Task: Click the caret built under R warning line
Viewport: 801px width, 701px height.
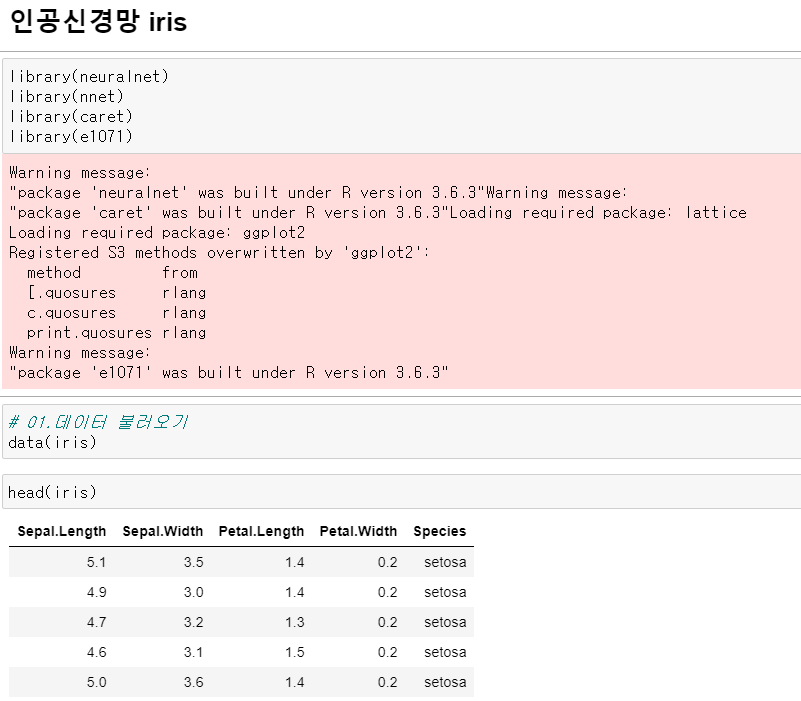Action: (x=228, y=213)
